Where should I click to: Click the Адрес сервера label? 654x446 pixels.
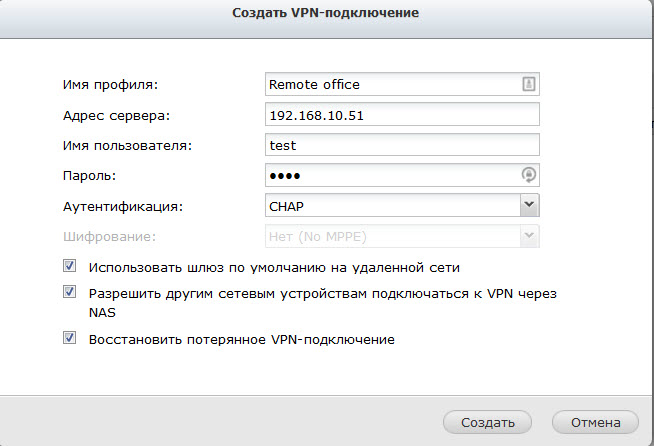pos(116,116)
